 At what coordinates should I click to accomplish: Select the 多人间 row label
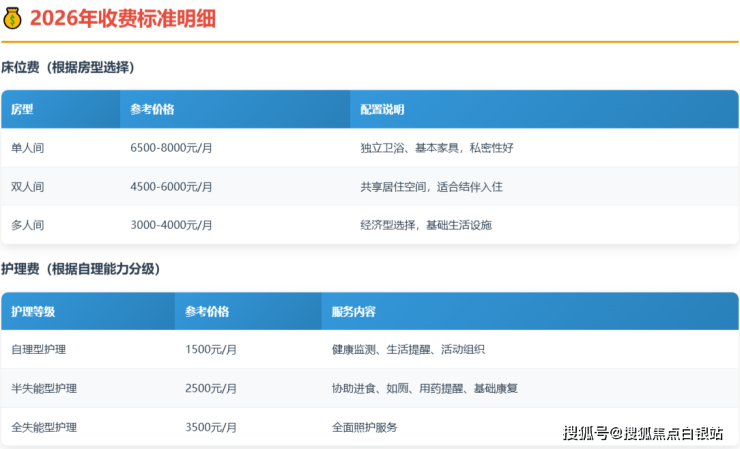(27, 225)
